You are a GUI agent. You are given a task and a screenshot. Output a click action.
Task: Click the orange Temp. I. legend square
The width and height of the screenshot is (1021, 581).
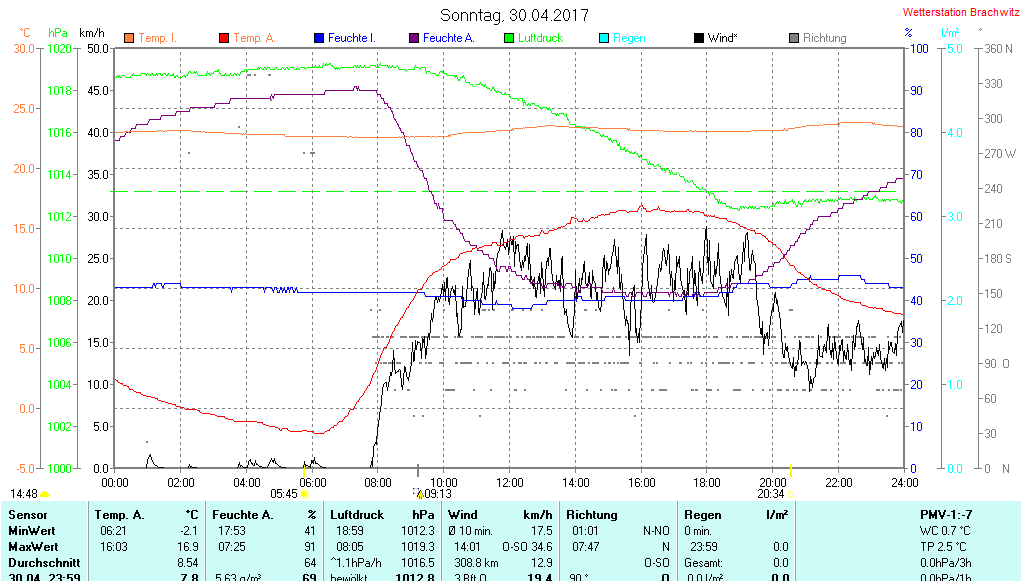(x=129, y=38)
